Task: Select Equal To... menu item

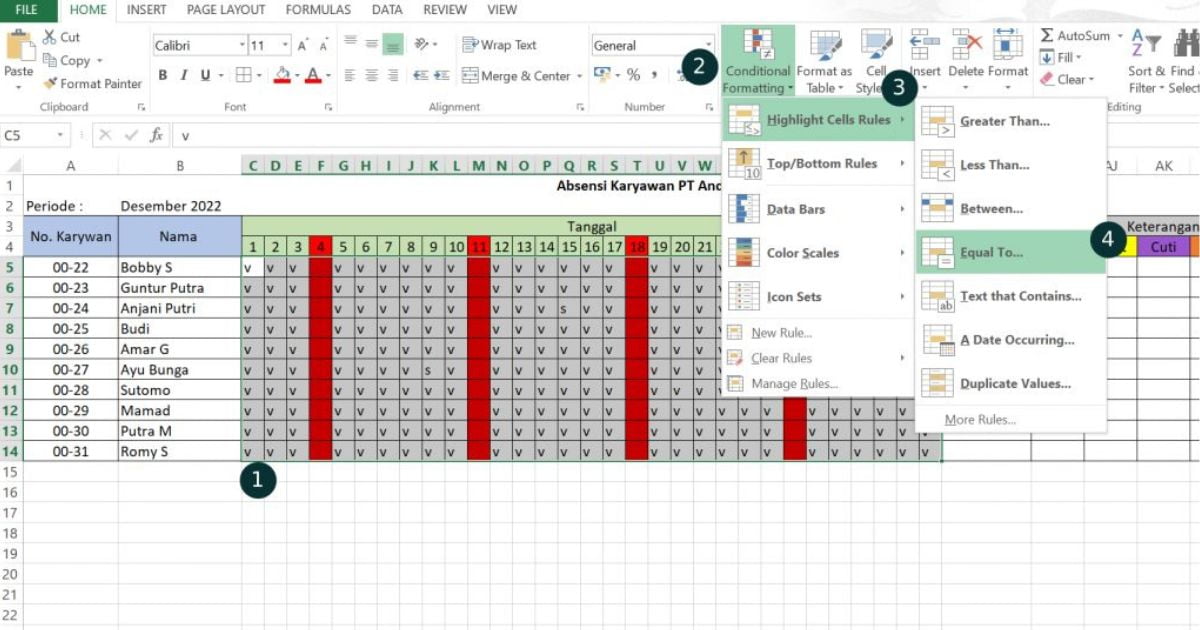Action: [x=1010, y=253]
